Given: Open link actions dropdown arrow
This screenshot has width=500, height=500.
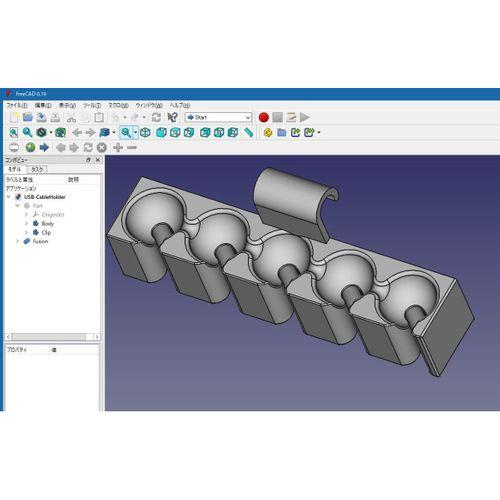Looking at the screenshot, I should pyautogui.click(x=319, y=133).
